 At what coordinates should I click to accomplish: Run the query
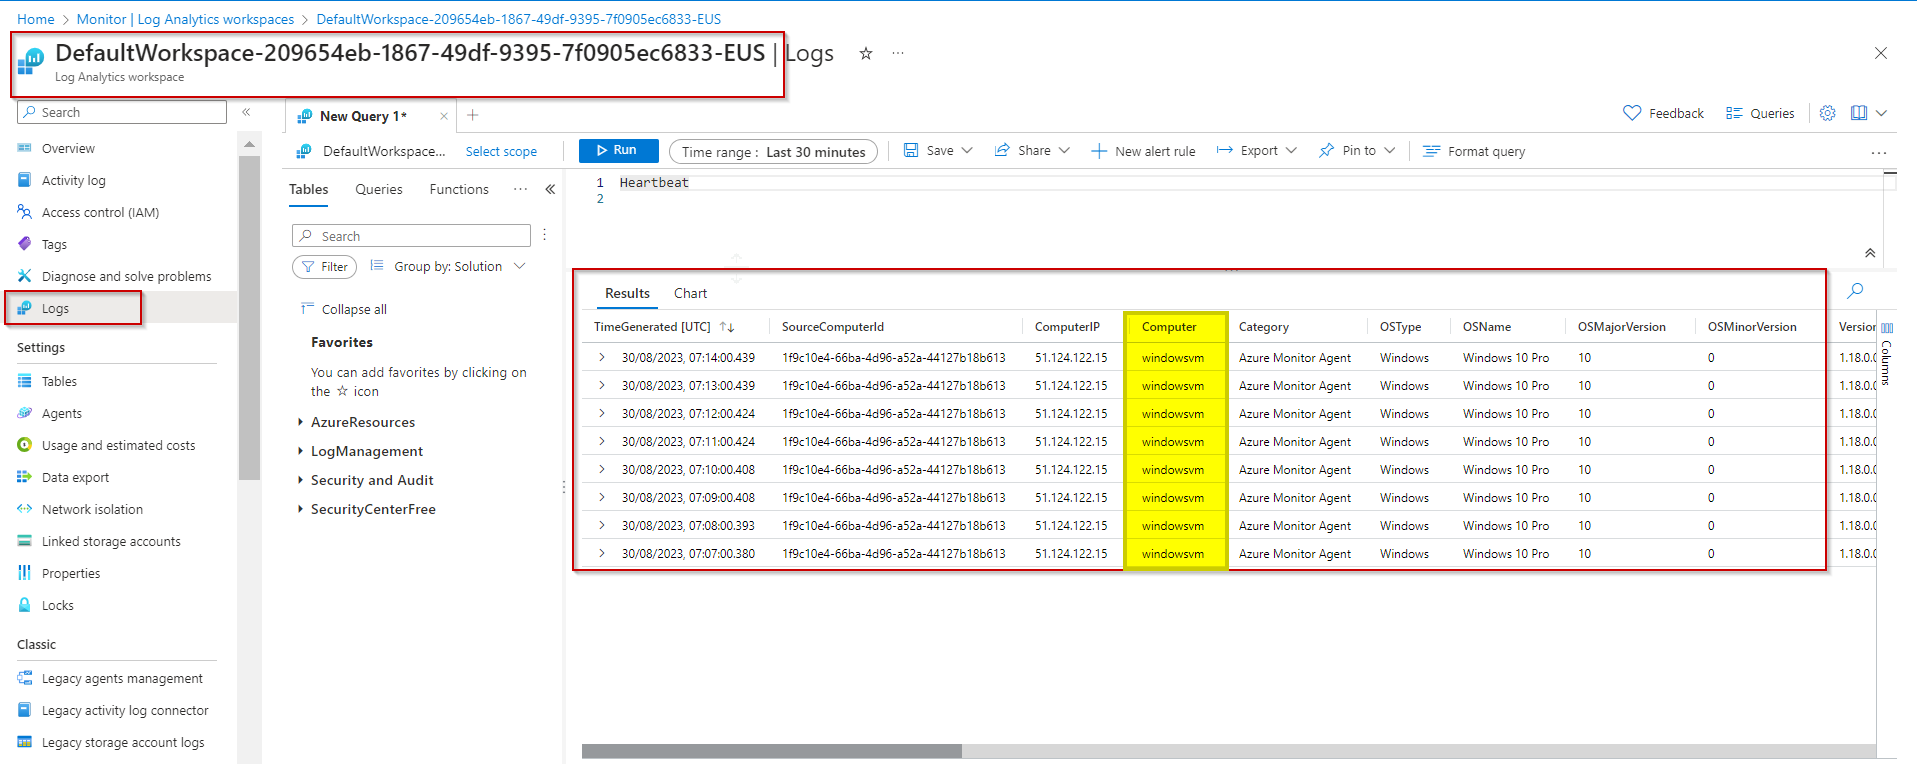pyautogui.click(x=618, y=150)
